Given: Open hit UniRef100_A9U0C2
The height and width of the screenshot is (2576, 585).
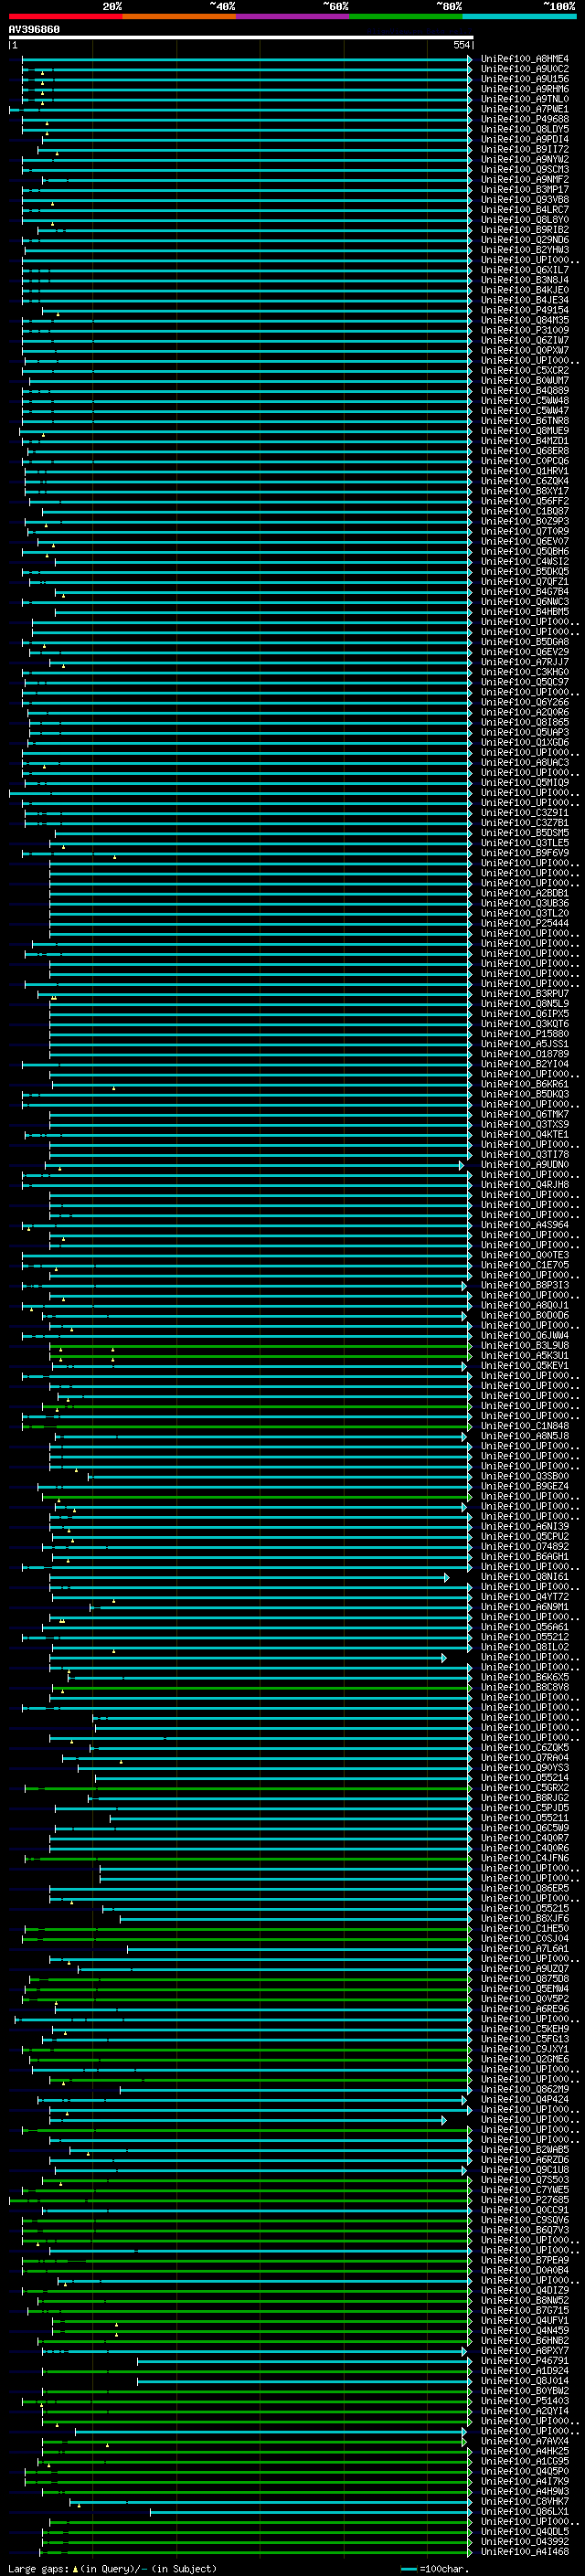Looking at the screenshot, I should point(525,69).
